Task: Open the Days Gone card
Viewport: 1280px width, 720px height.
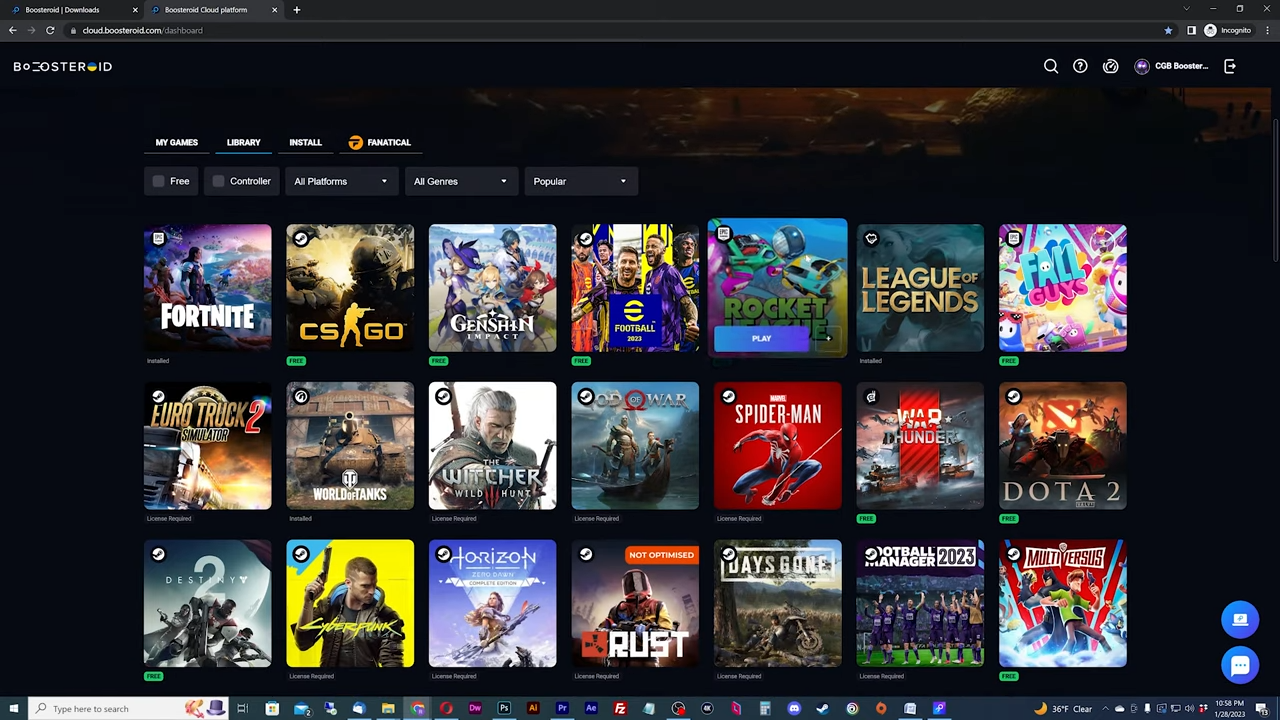Action: tap(778, 604)
